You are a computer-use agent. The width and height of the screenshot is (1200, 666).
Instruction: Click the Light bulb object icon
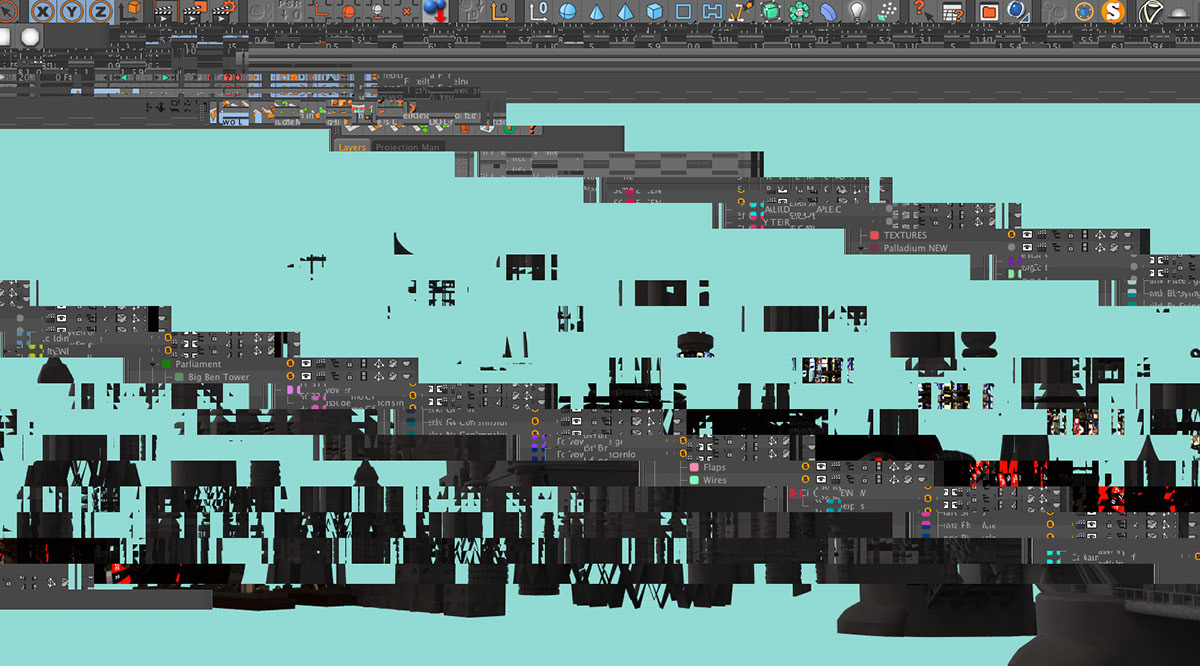click(856, 11)
